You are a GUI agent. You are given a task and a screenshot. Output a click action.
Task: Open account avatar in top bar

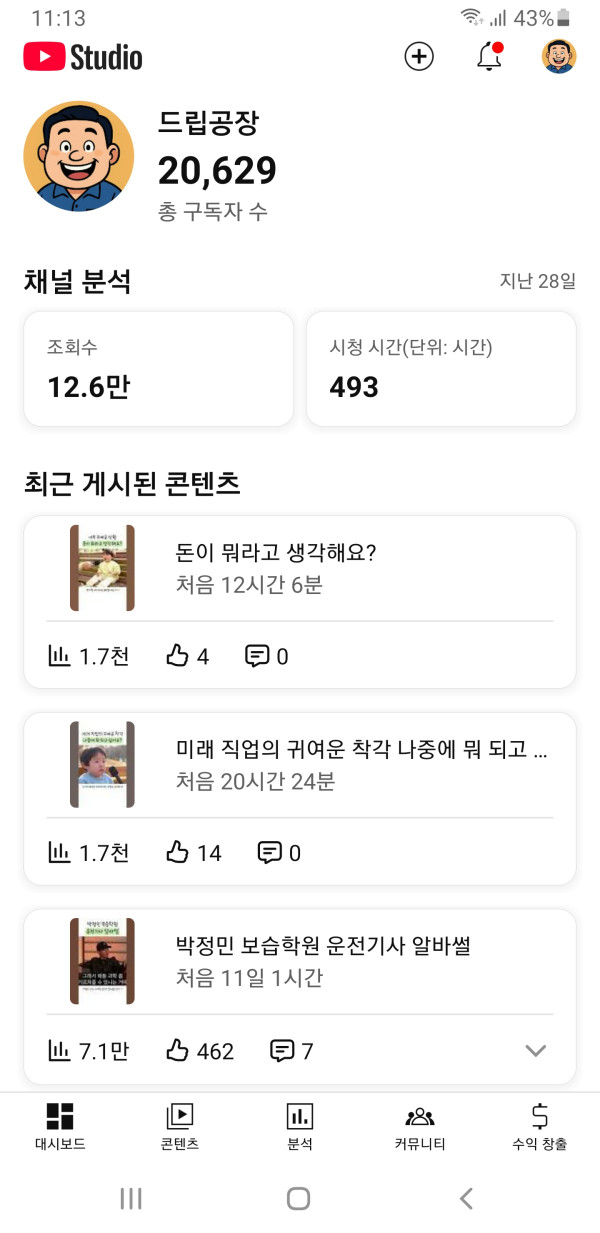559,57
